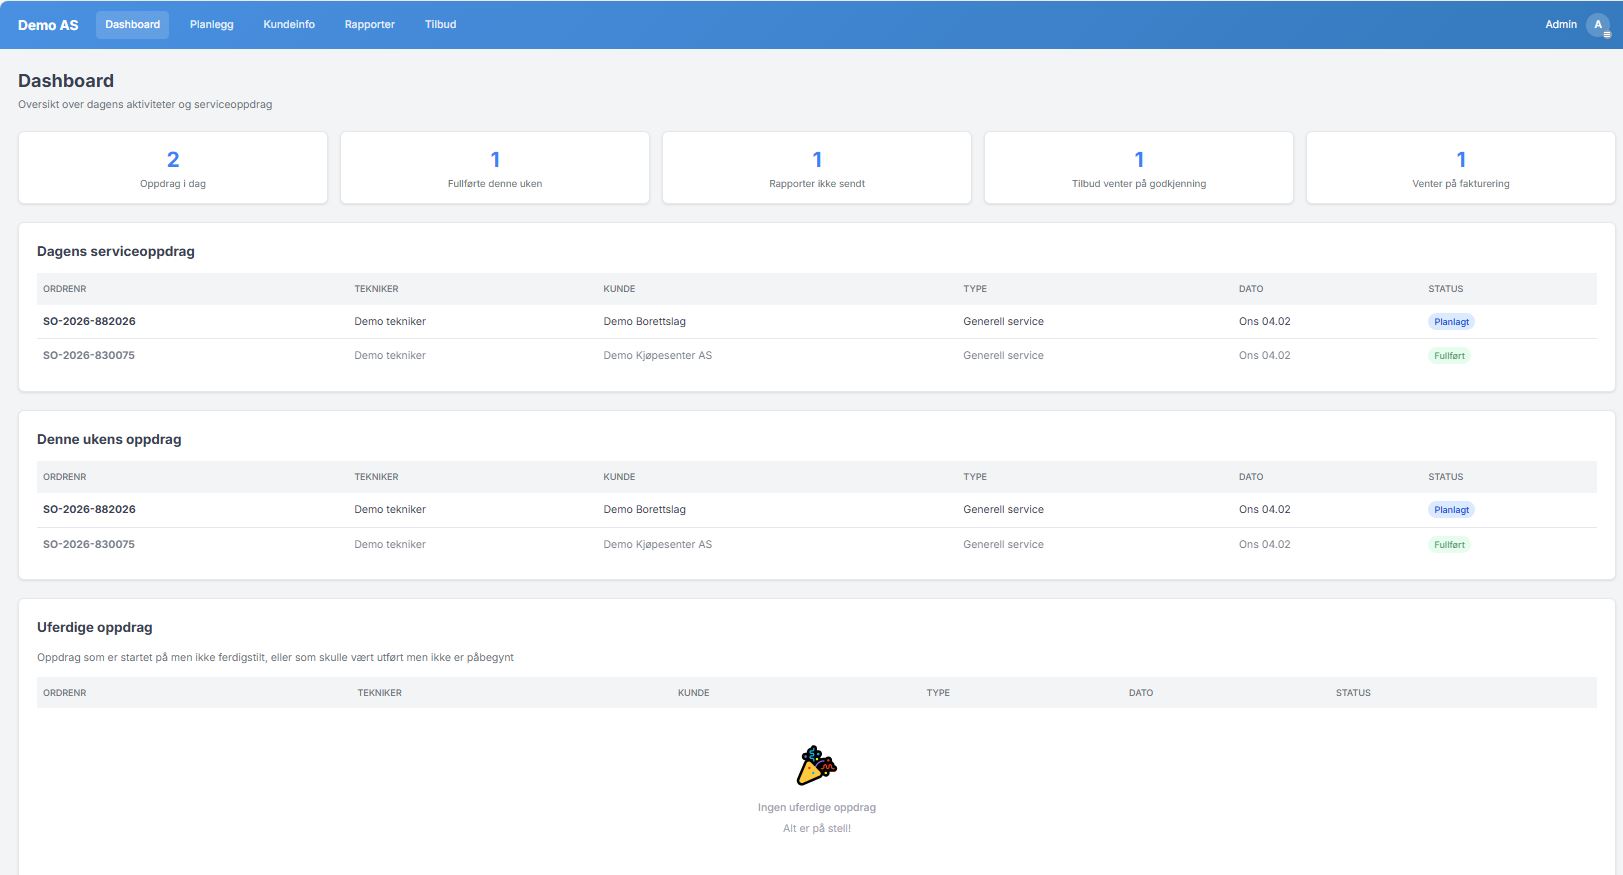The image size is (1623, 875).
Task: Click ORDRENR header in Denne ukens oppdrag table
Action: click(64, 477)
